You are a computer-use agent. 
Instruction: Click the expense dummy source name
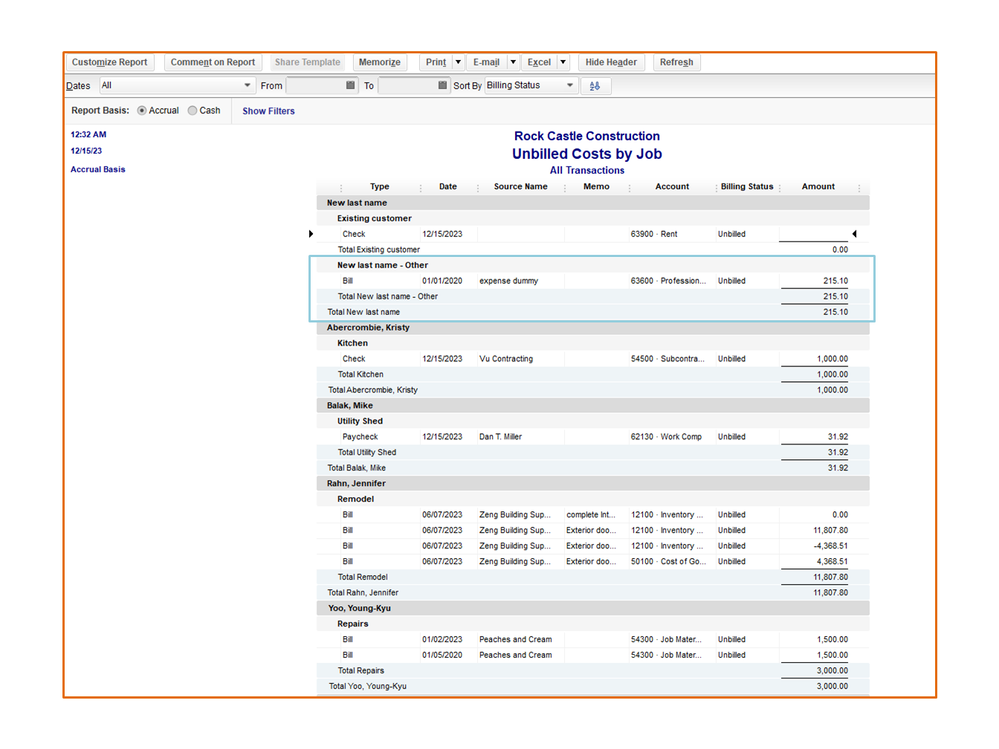tap(508, 281)
